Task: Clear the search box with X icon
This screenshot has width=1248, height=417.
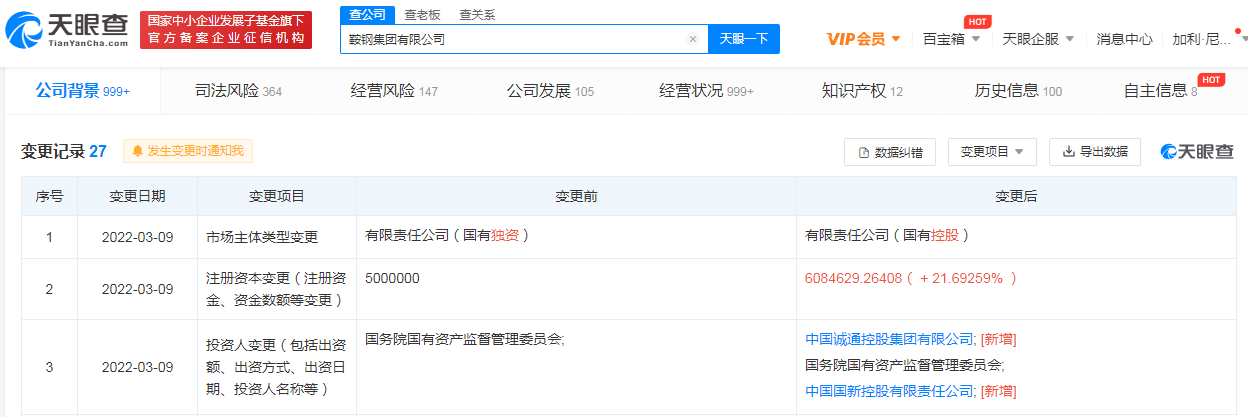Action: (x=693, y=40)
